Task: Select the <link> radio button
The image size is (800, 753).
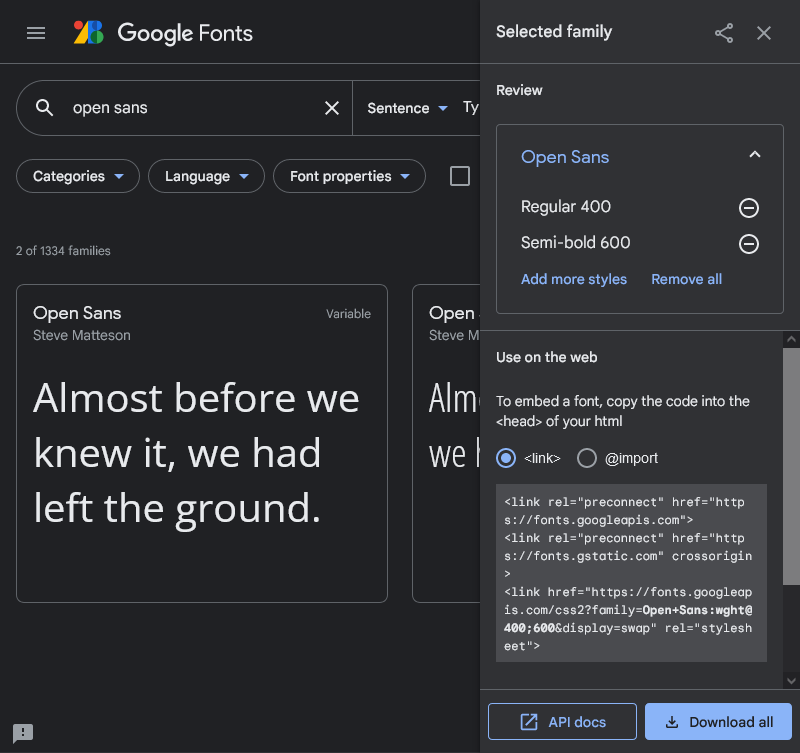Action: tap(506, 458)
